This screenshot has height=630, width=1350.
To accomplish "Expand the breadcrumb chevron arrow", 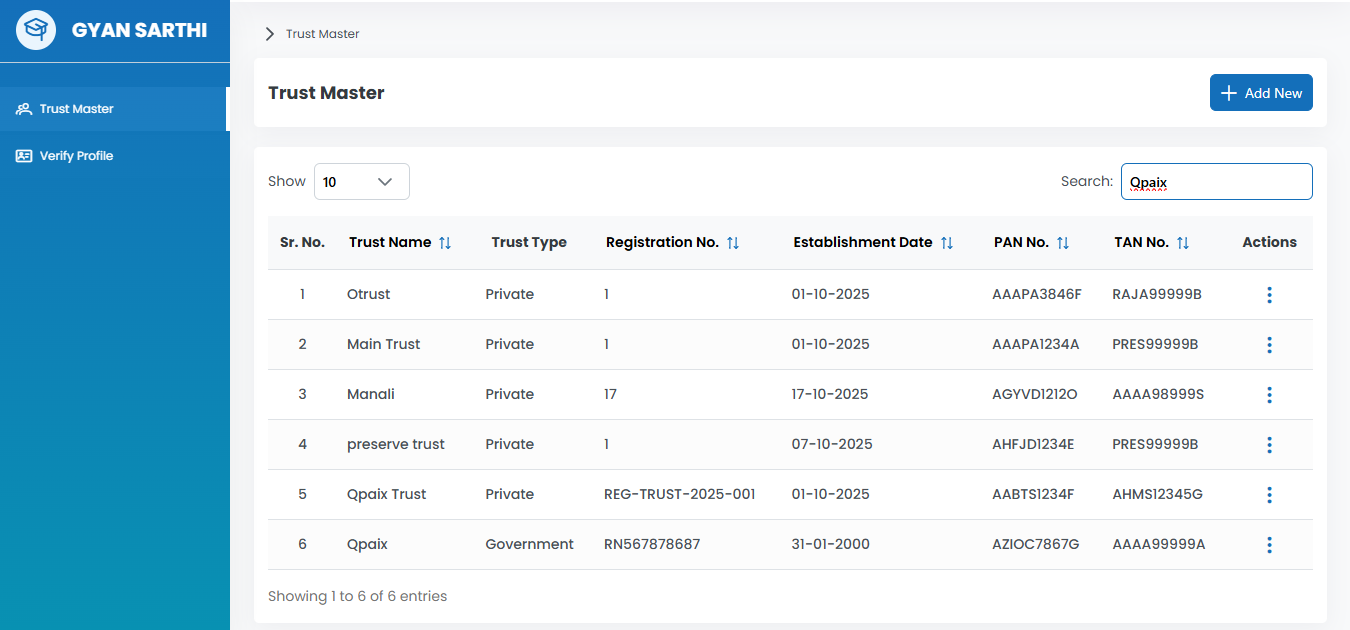I will tap(269, 34).
